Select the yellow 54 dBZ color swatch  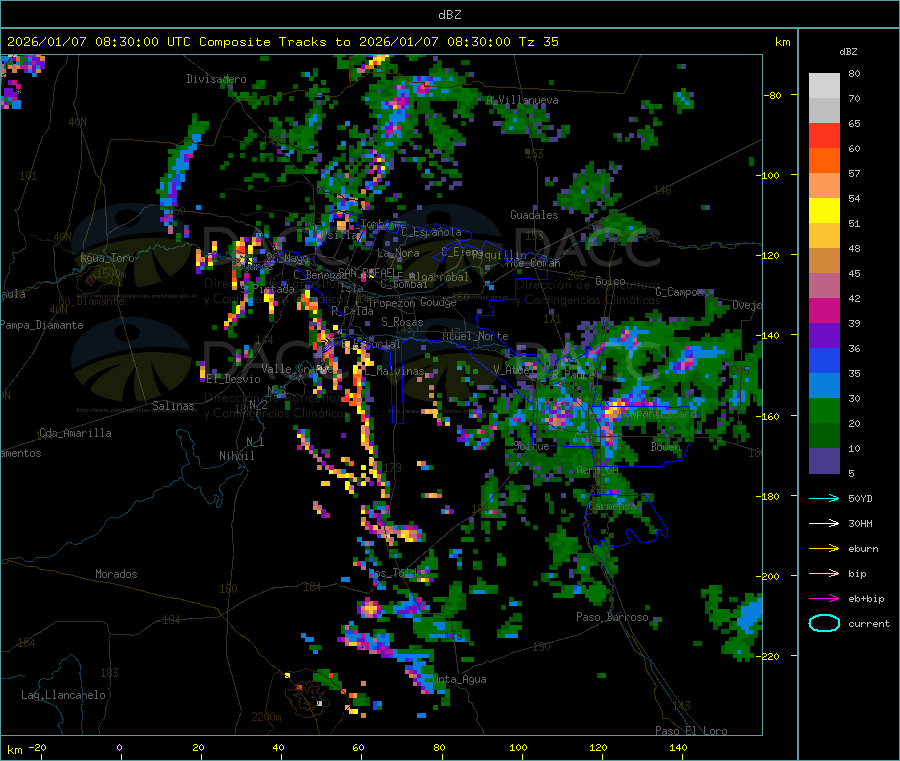[824, 211]
